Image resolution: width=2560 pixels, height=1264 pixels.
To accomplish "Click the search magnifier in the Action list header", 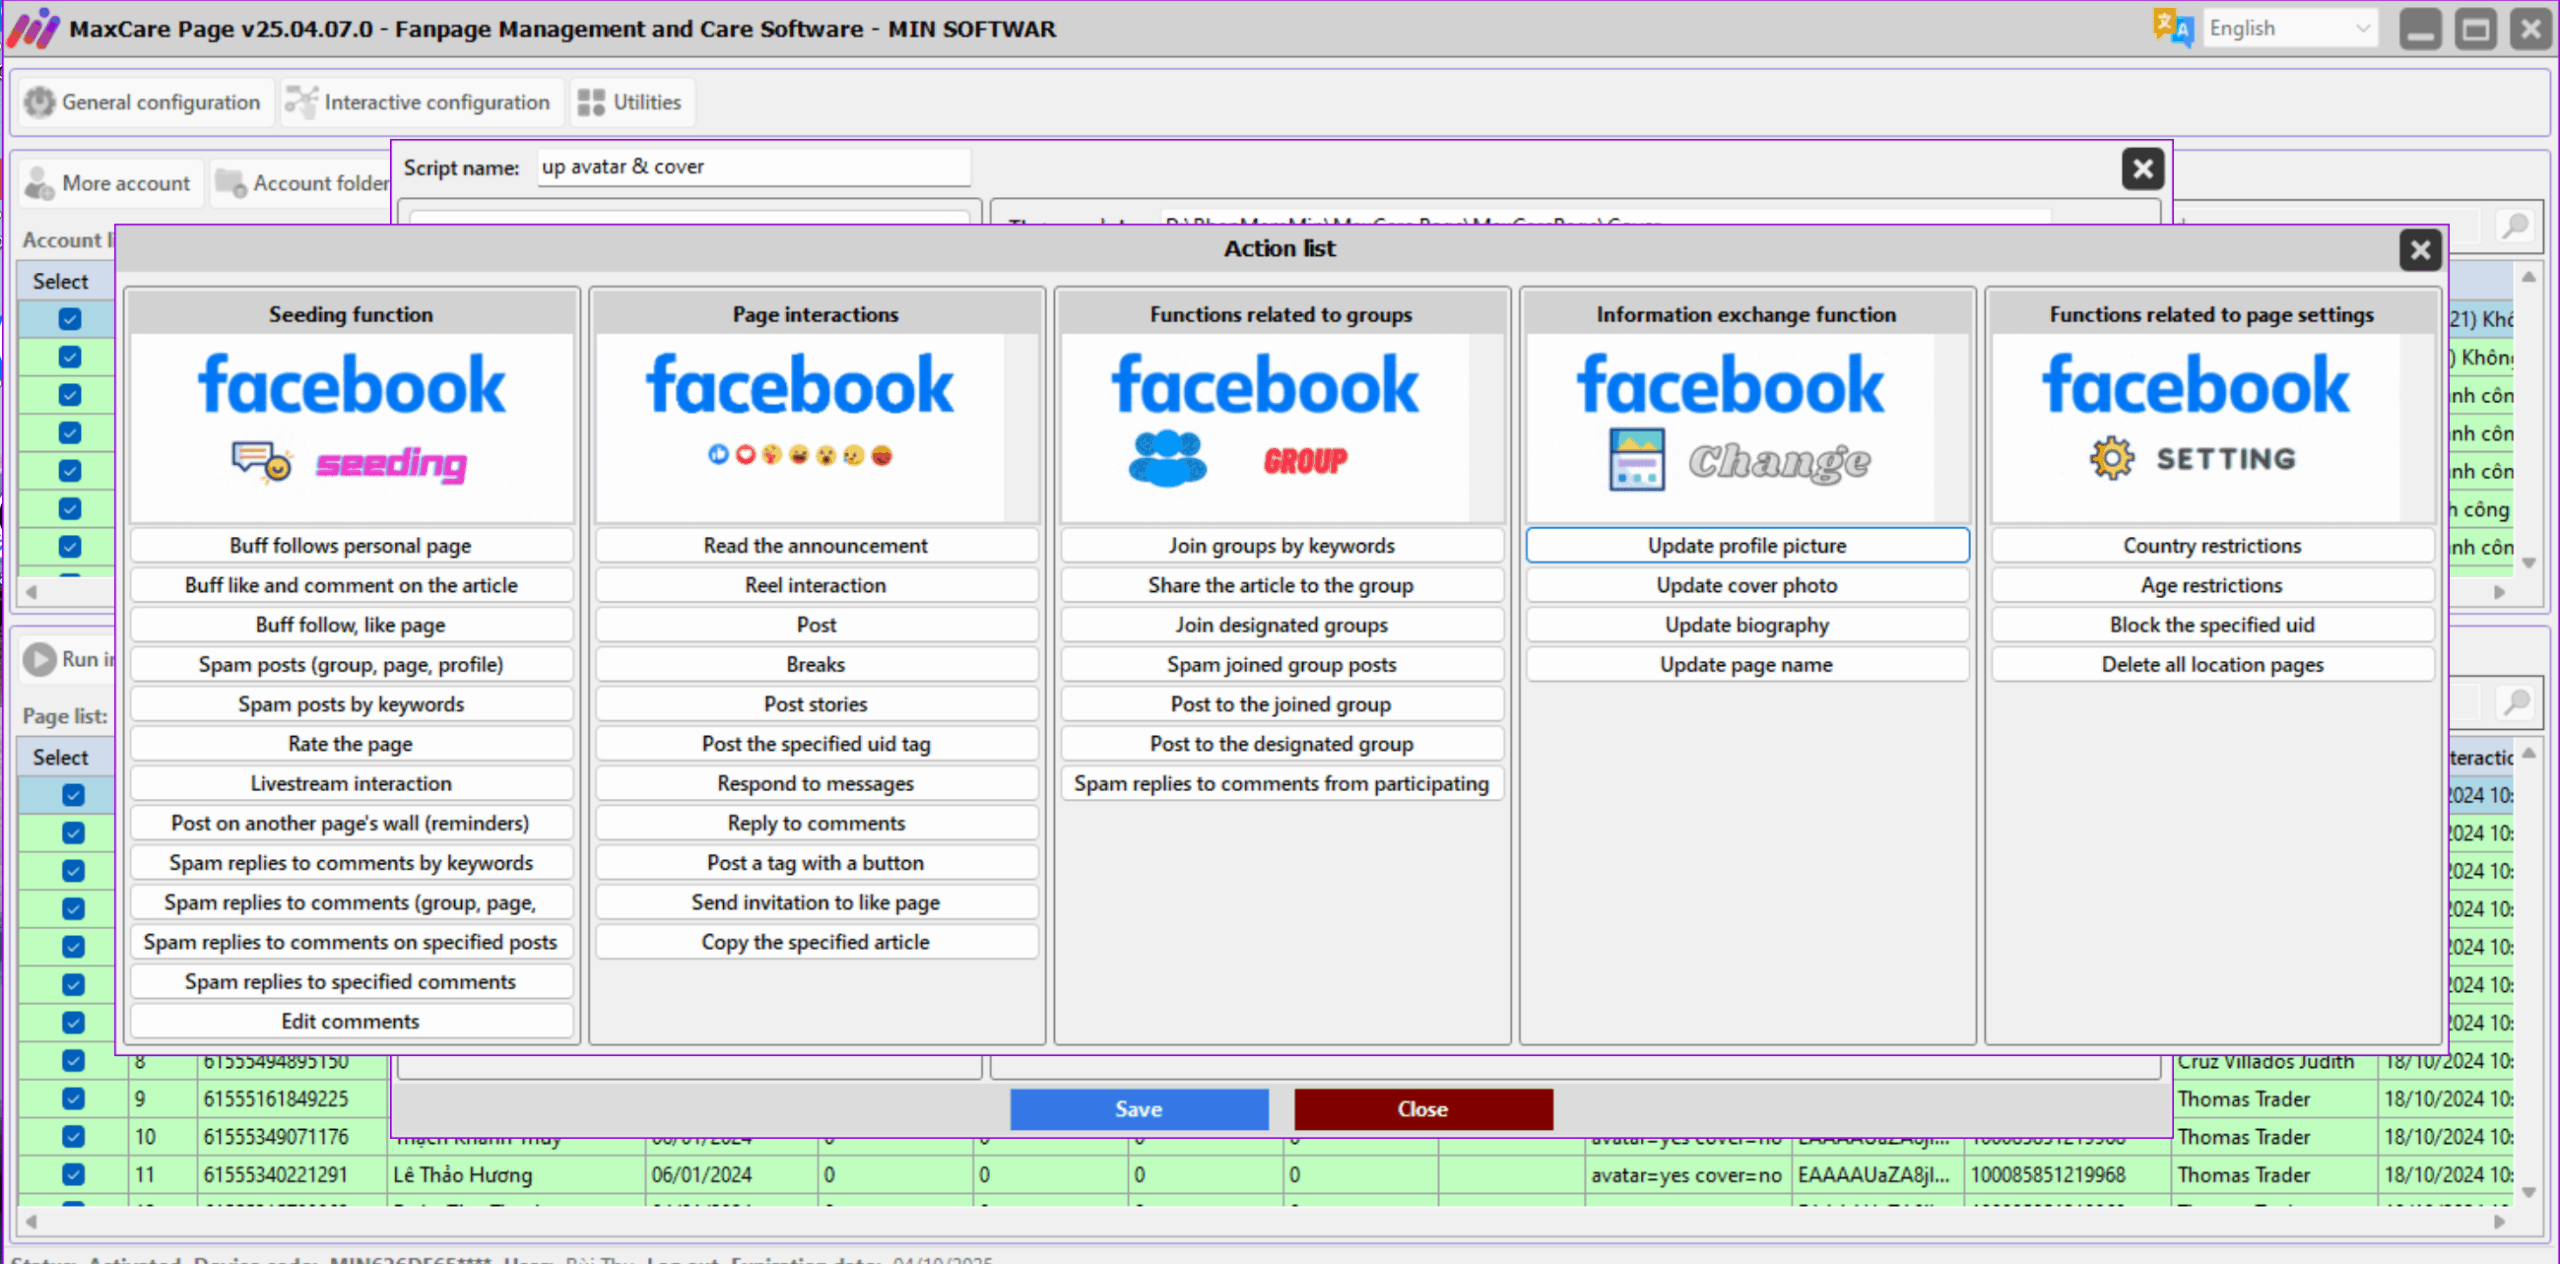I will pyautogui.click(x=2513, y=226).
